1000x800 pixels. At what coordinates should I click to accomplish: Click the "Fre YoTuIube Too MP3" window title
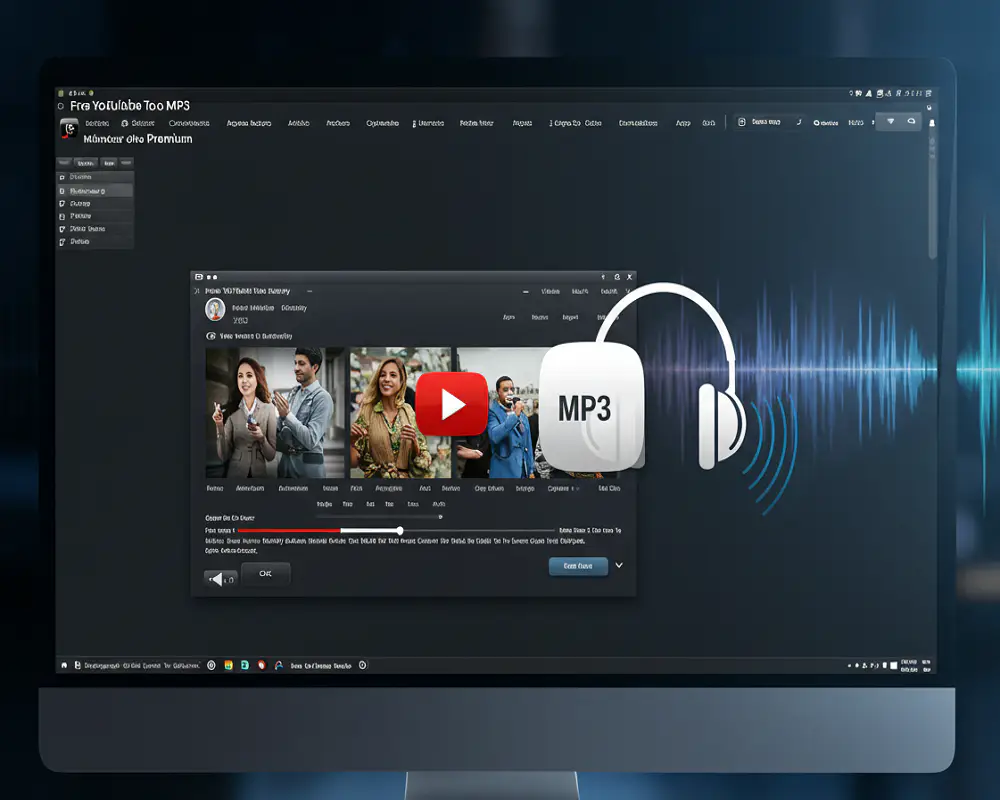click(130, 106)
